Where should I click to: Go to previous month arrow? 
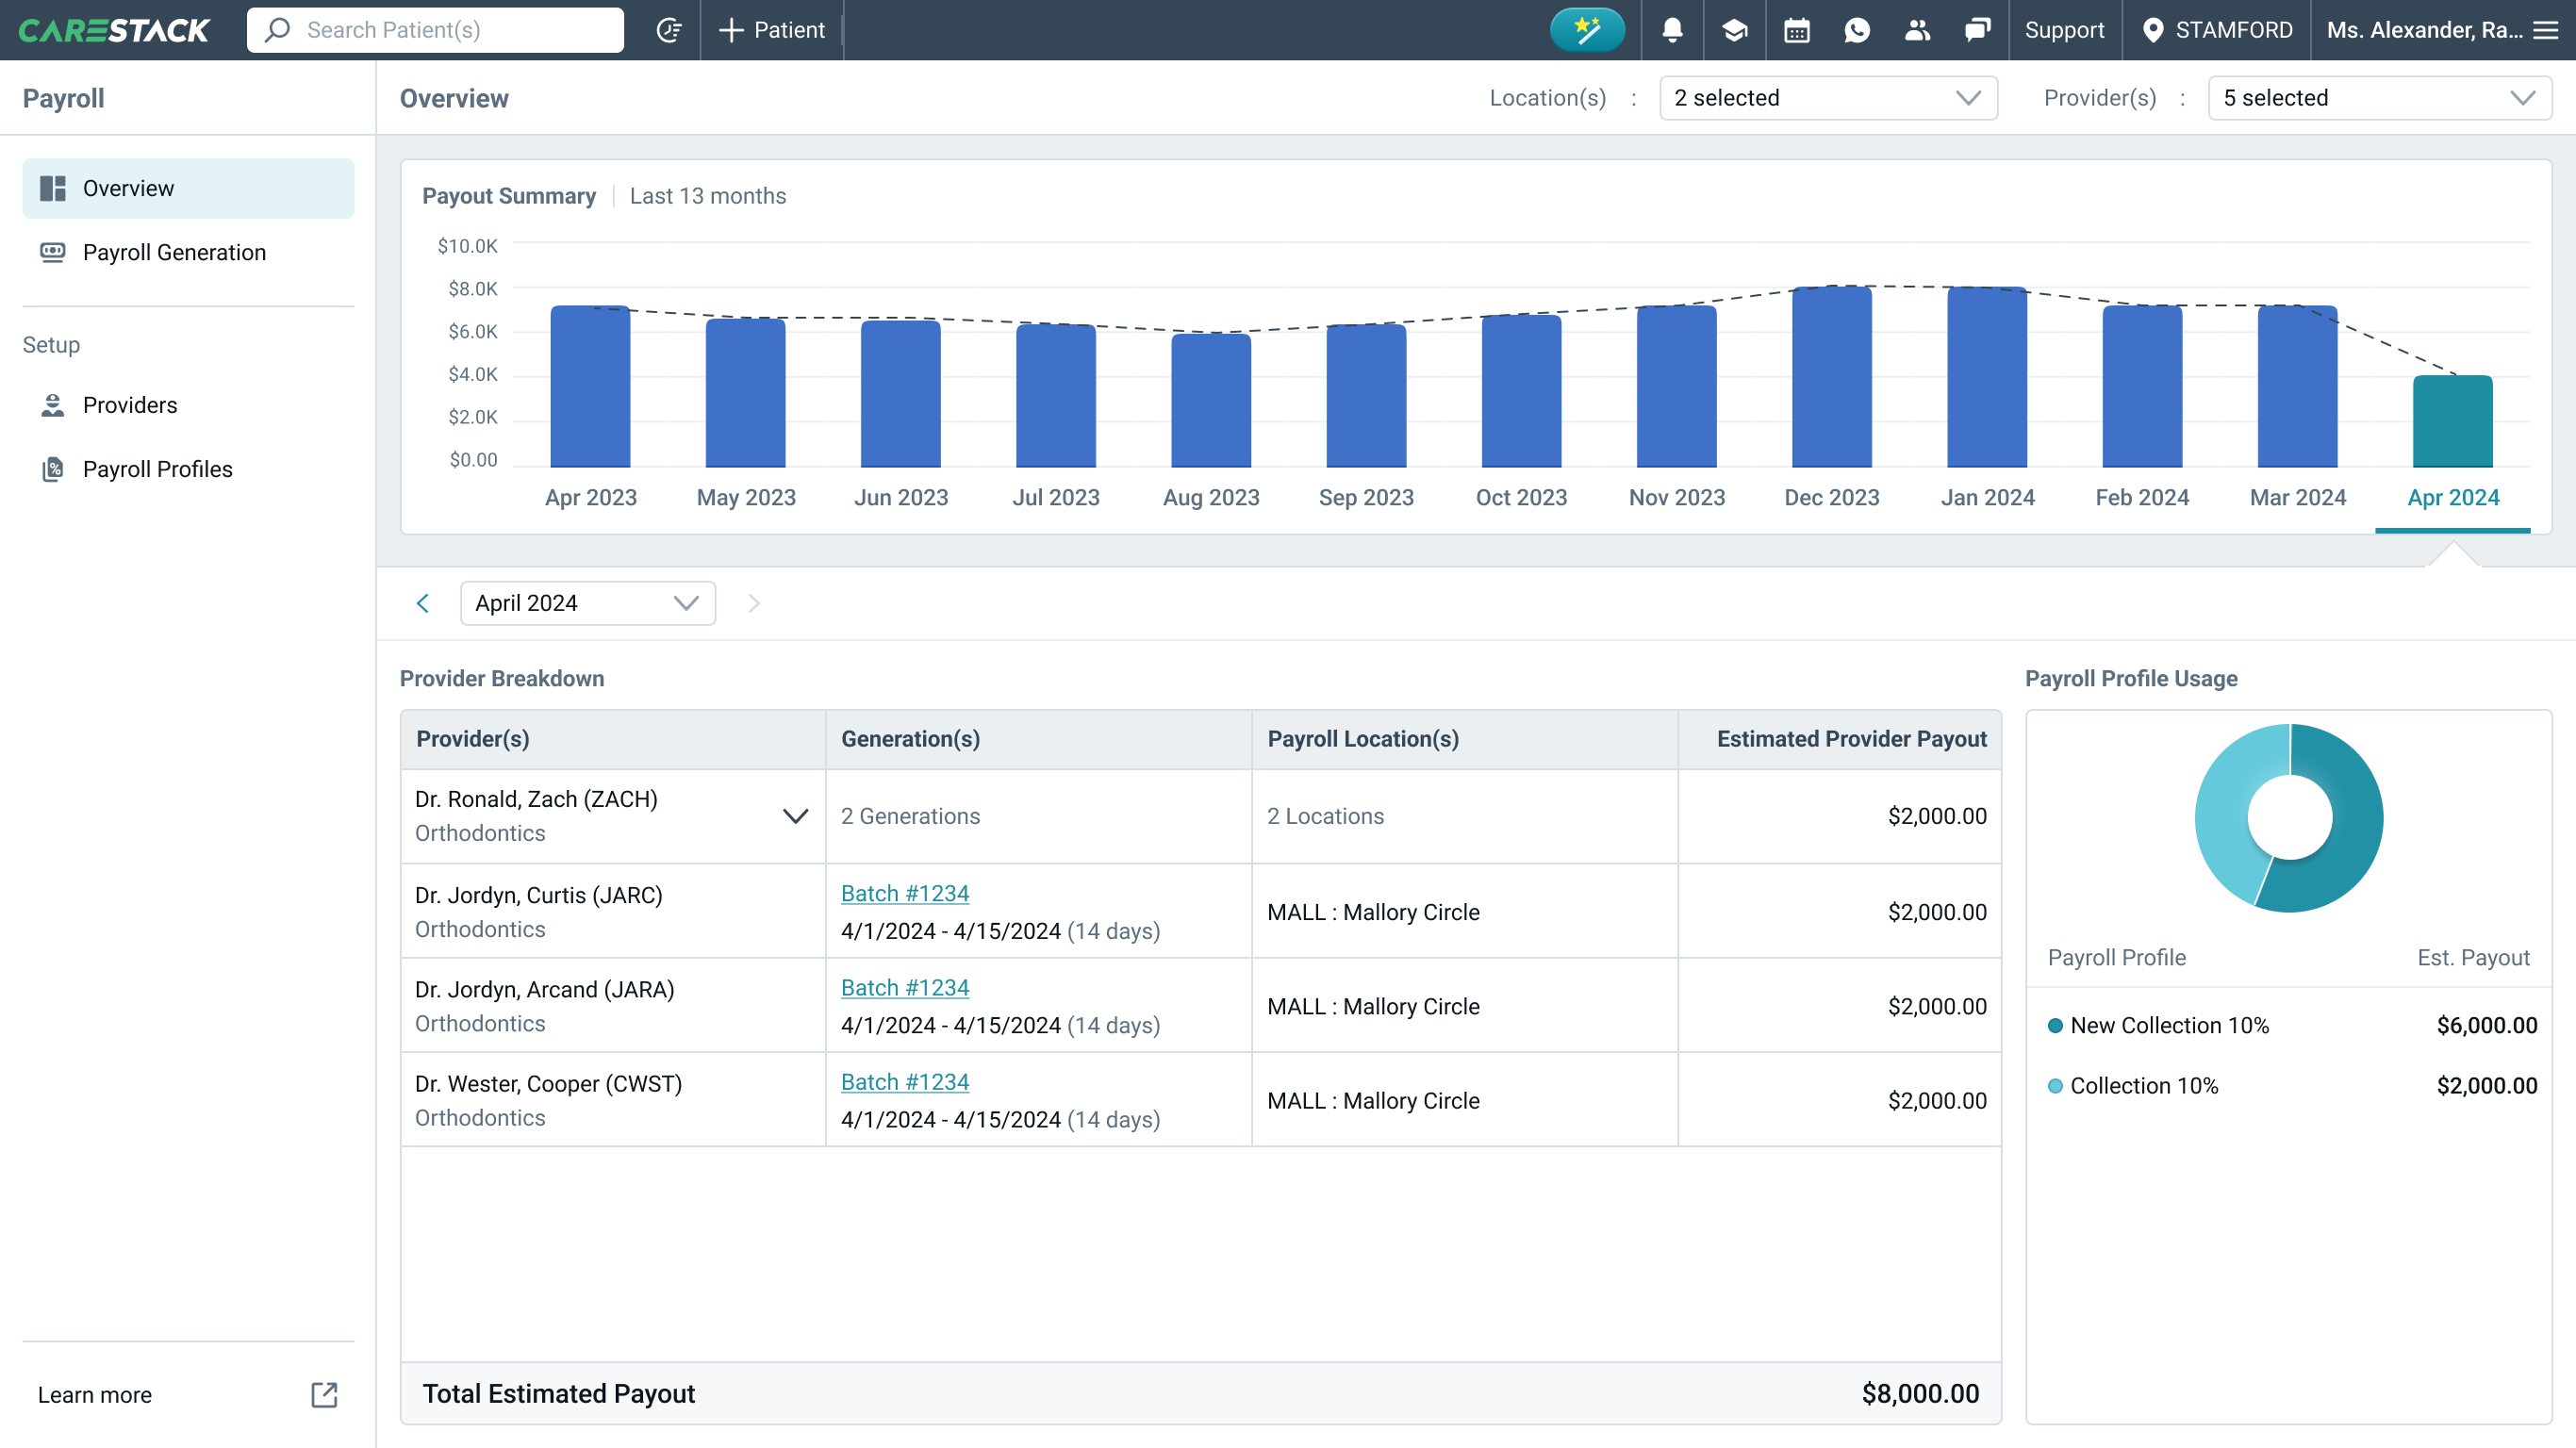tap(423, 603)
